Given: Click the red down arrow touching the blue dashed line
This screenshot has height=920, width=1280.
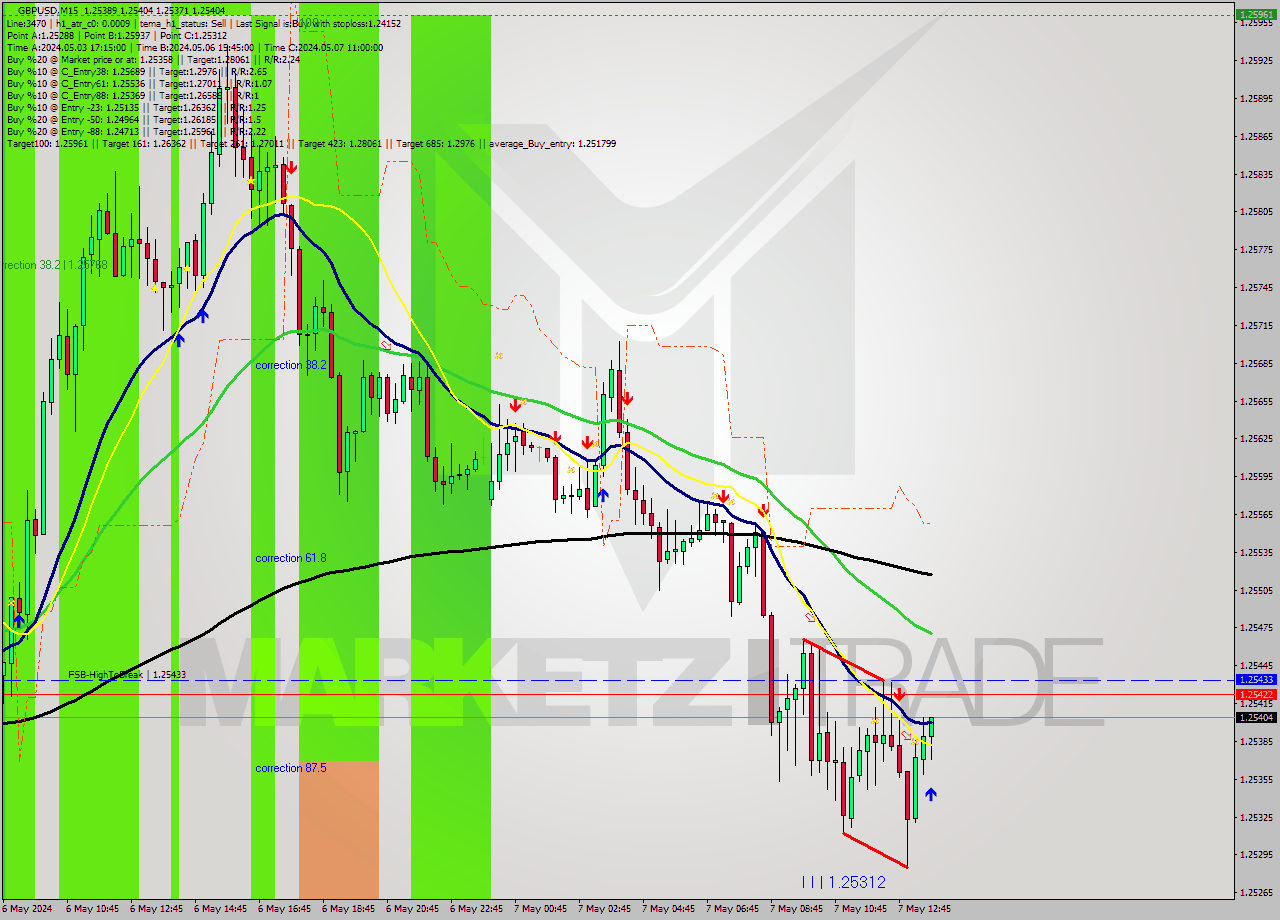Looking at the screenshot, I should (899, 693).
